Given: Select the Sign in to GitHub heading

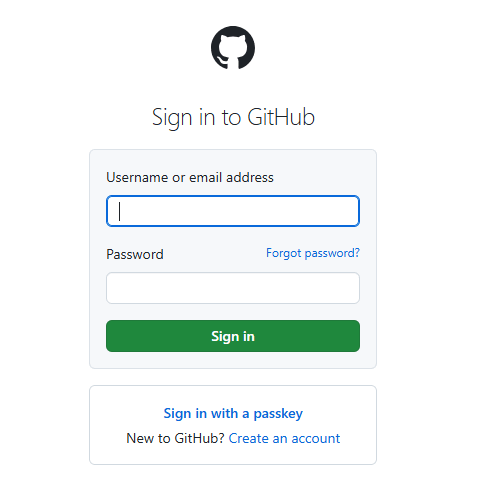Looking at the screenshot, I should pyautogui.click(x=233, y=117).
